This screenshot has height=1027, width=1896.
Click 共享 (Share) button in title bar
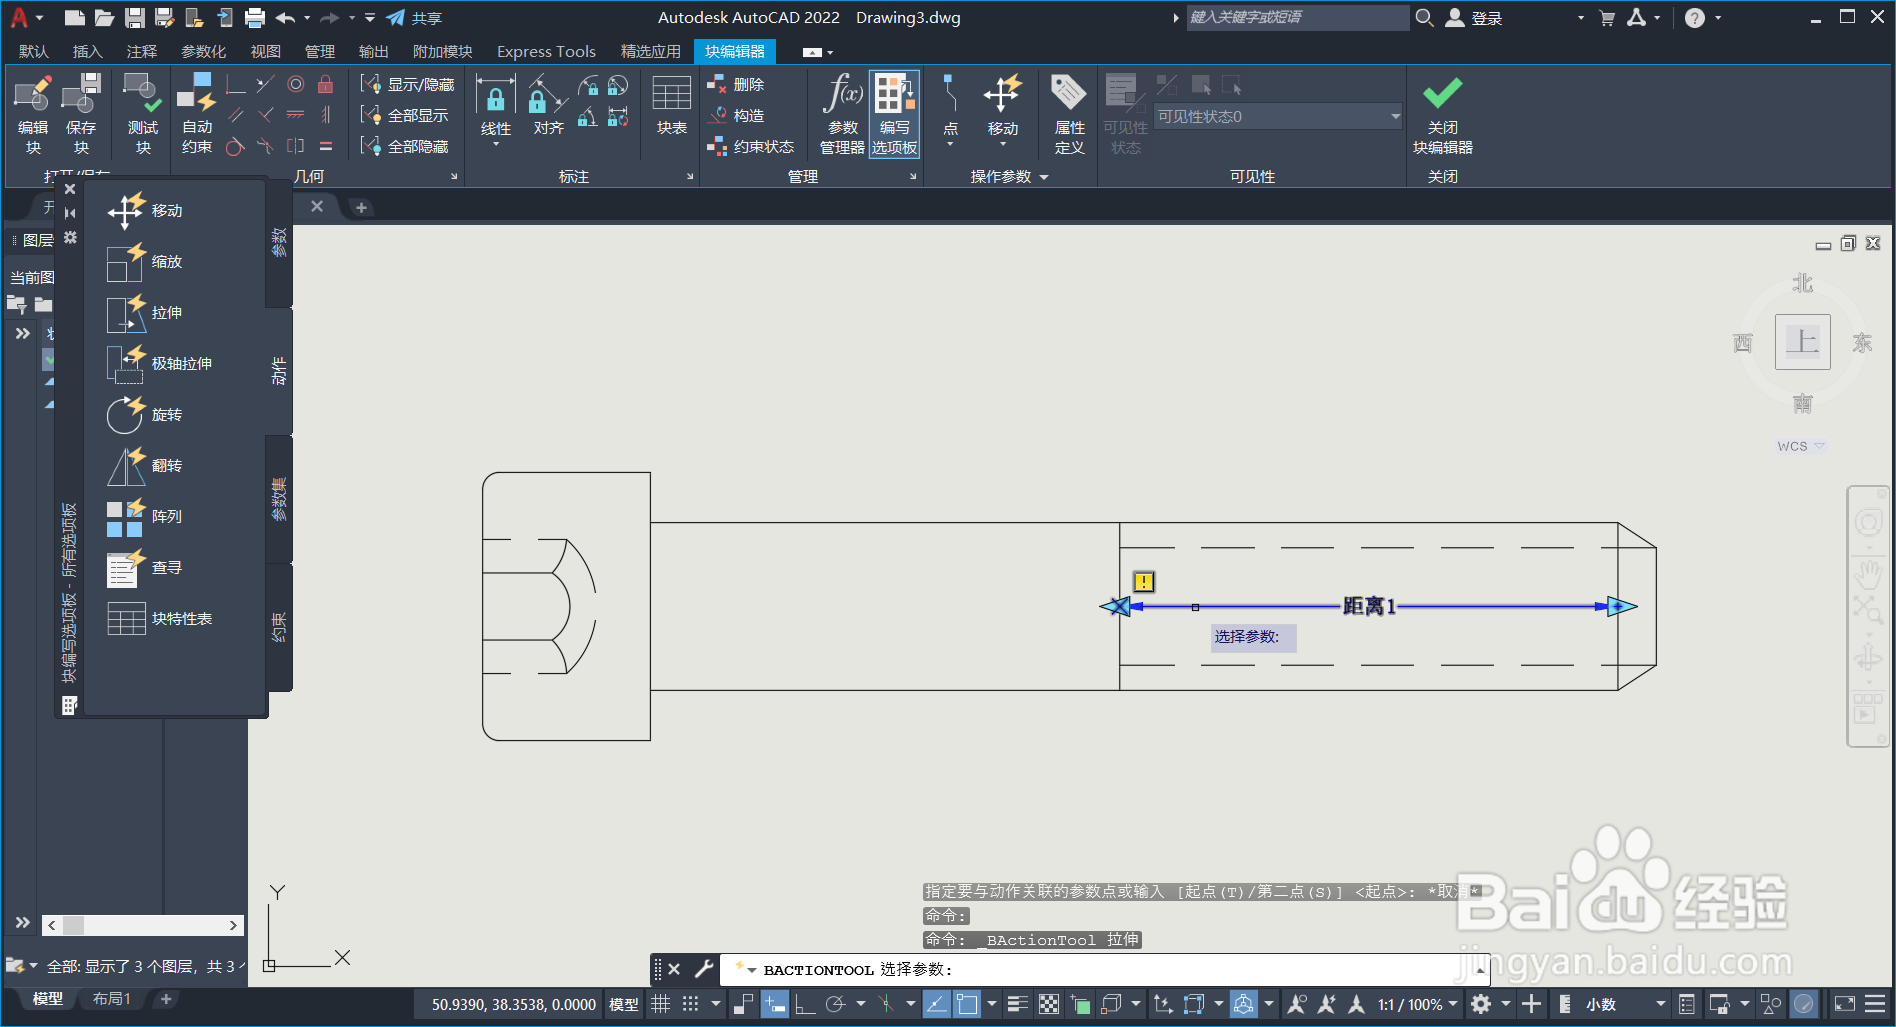tap(414, 17)
